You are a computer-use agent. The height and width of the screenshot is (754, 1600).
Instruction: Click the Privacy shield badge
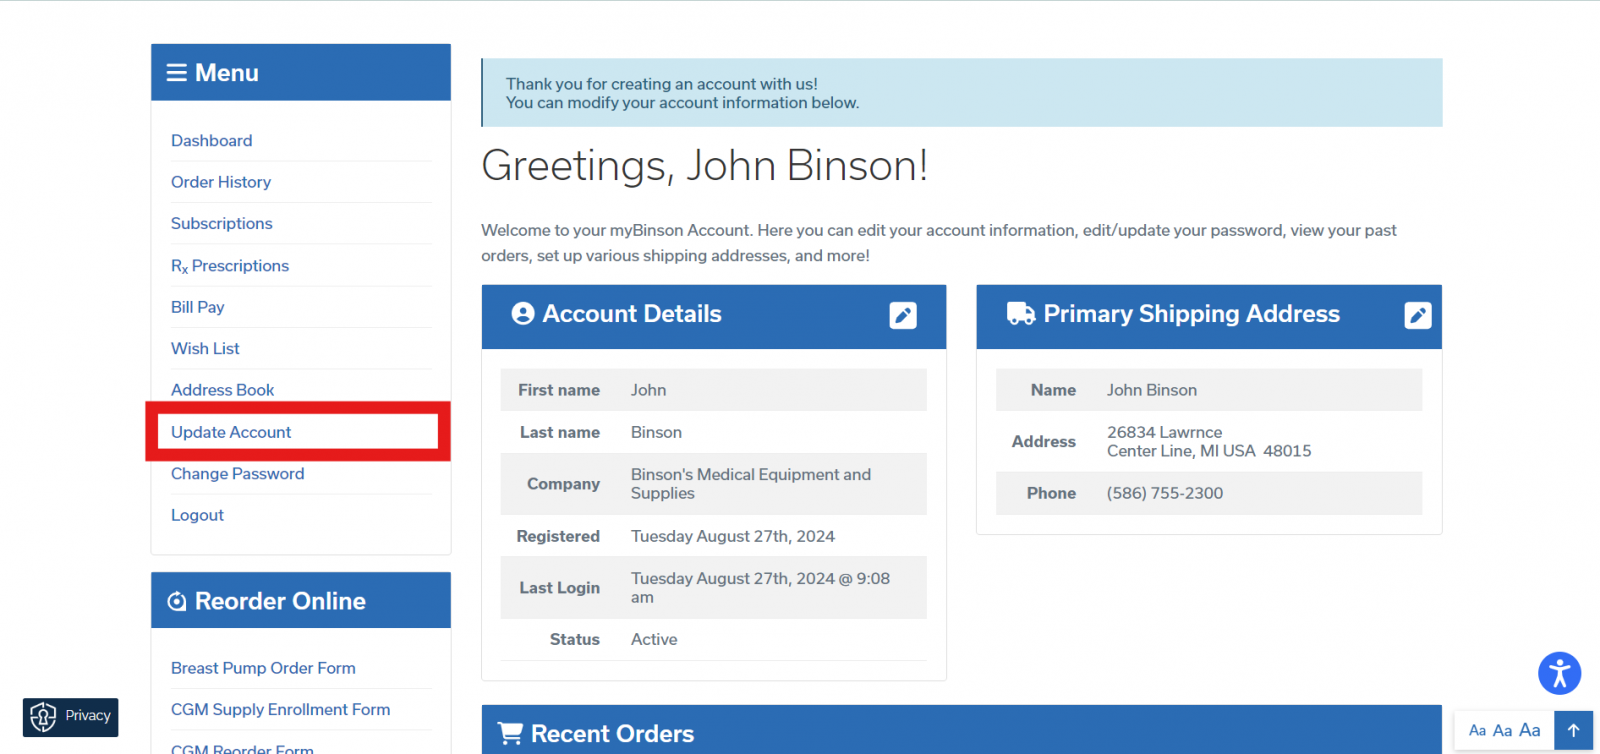pyautogui.click(x=70, y=717)
